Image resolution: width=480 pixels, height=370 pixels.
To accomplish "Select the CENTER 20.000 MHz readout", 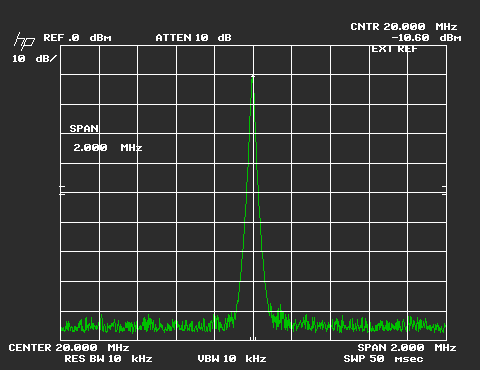I will pyautogui.click(x=69, y=348).
